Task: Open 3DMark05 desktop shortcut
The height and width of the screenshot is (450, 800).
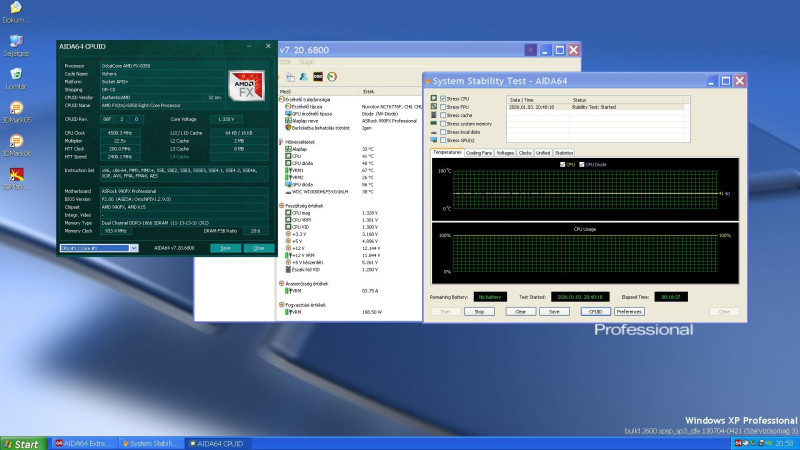Action: [15, 108]
